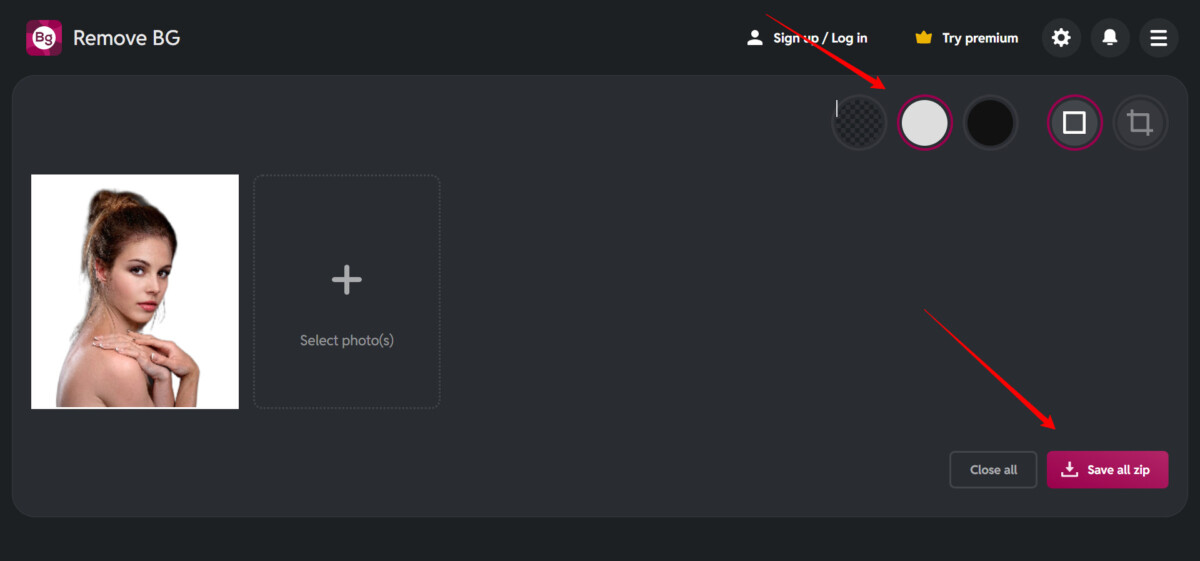Click the Select photo(s) label

346,340
